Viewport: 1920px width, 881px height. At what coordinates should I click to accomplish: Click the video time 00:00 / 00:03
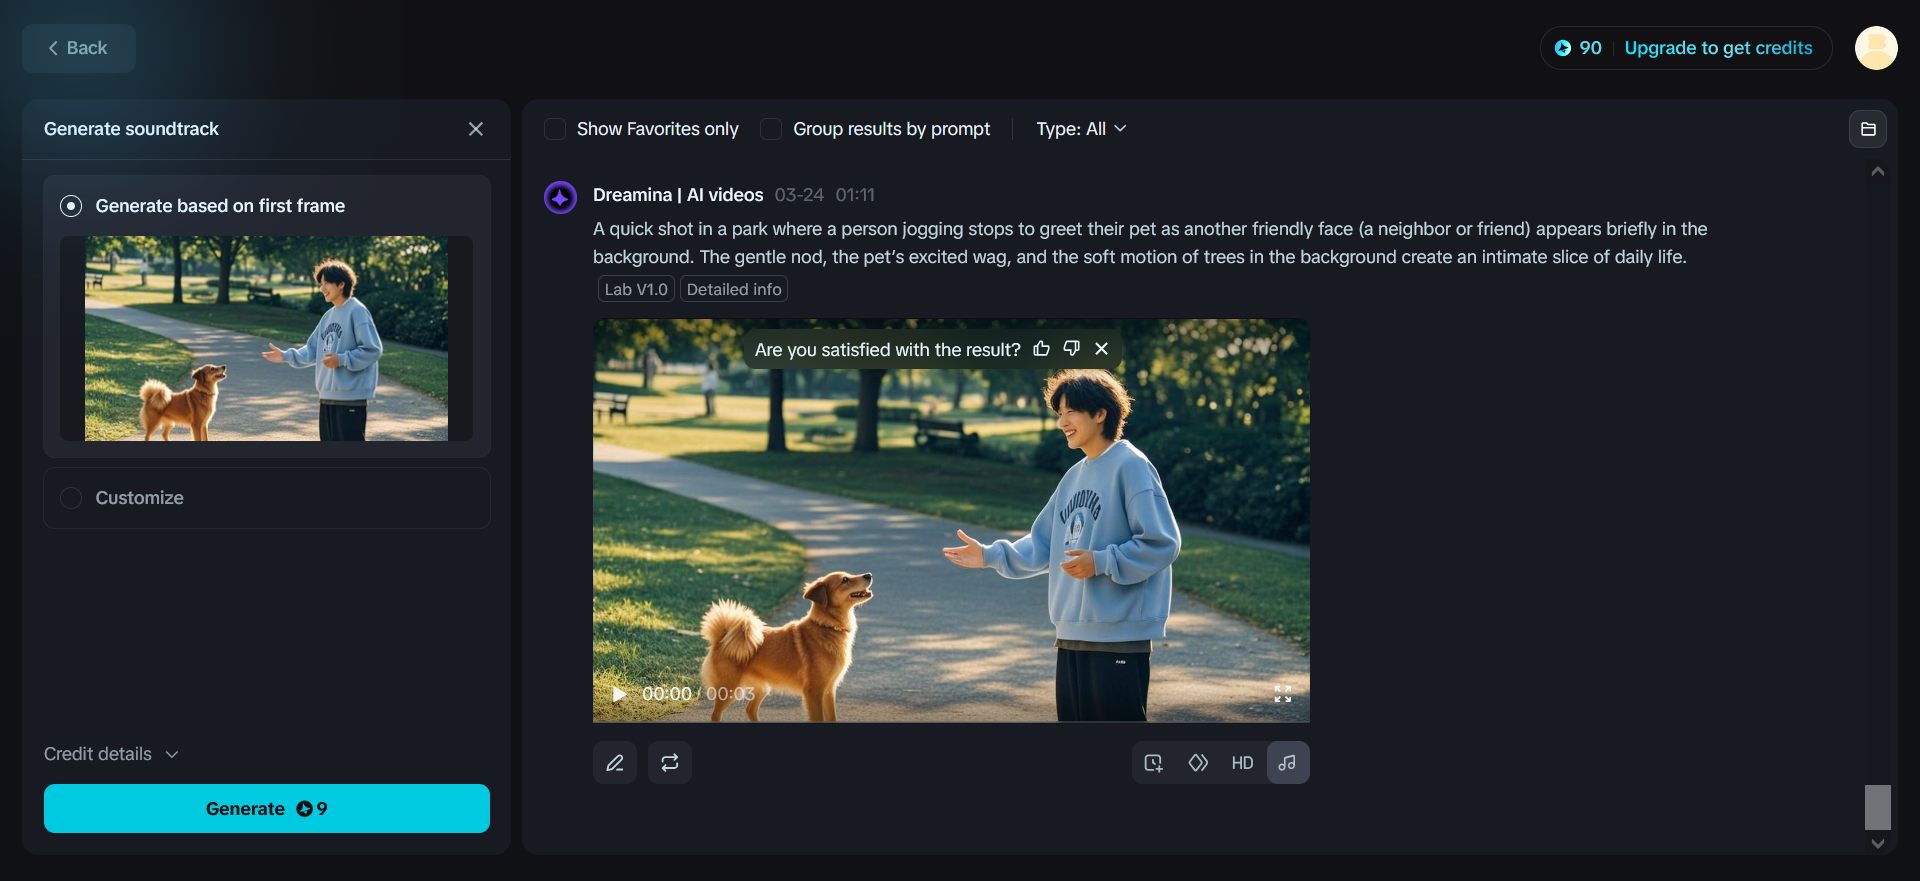698,694
